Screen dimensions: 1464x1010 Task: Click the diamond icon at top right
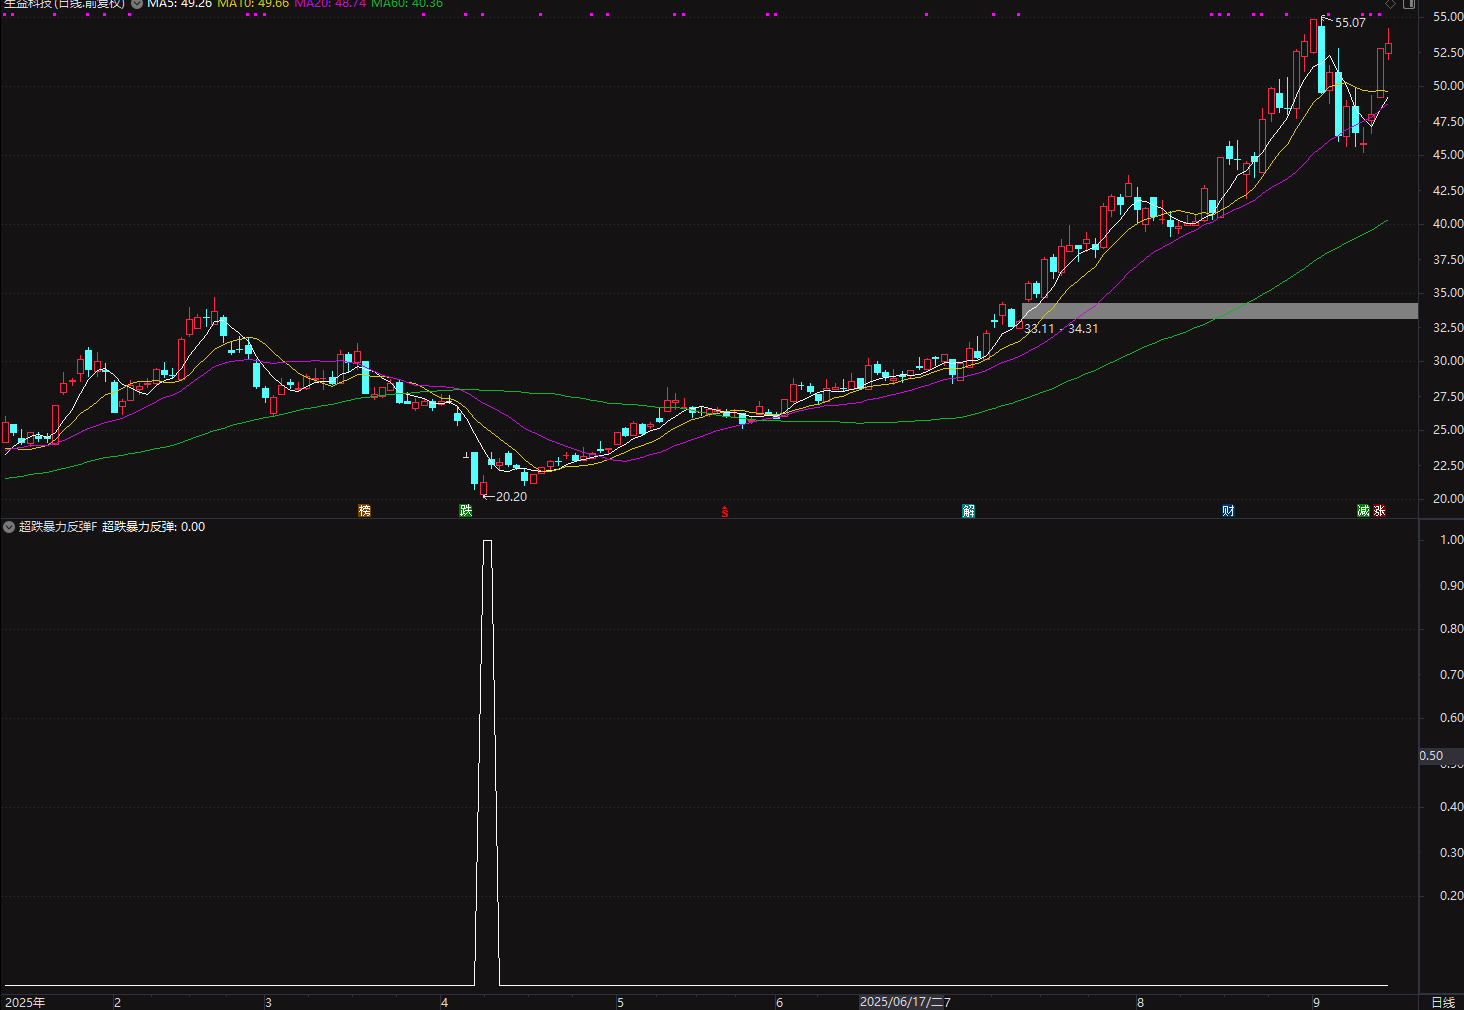point(1390,4)
